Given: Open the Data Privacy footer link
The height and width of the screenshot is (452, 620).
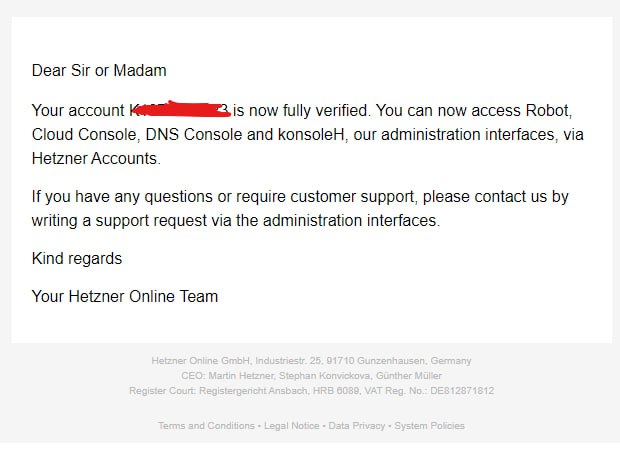Looking at the screenshot, I should coord(357,426).
